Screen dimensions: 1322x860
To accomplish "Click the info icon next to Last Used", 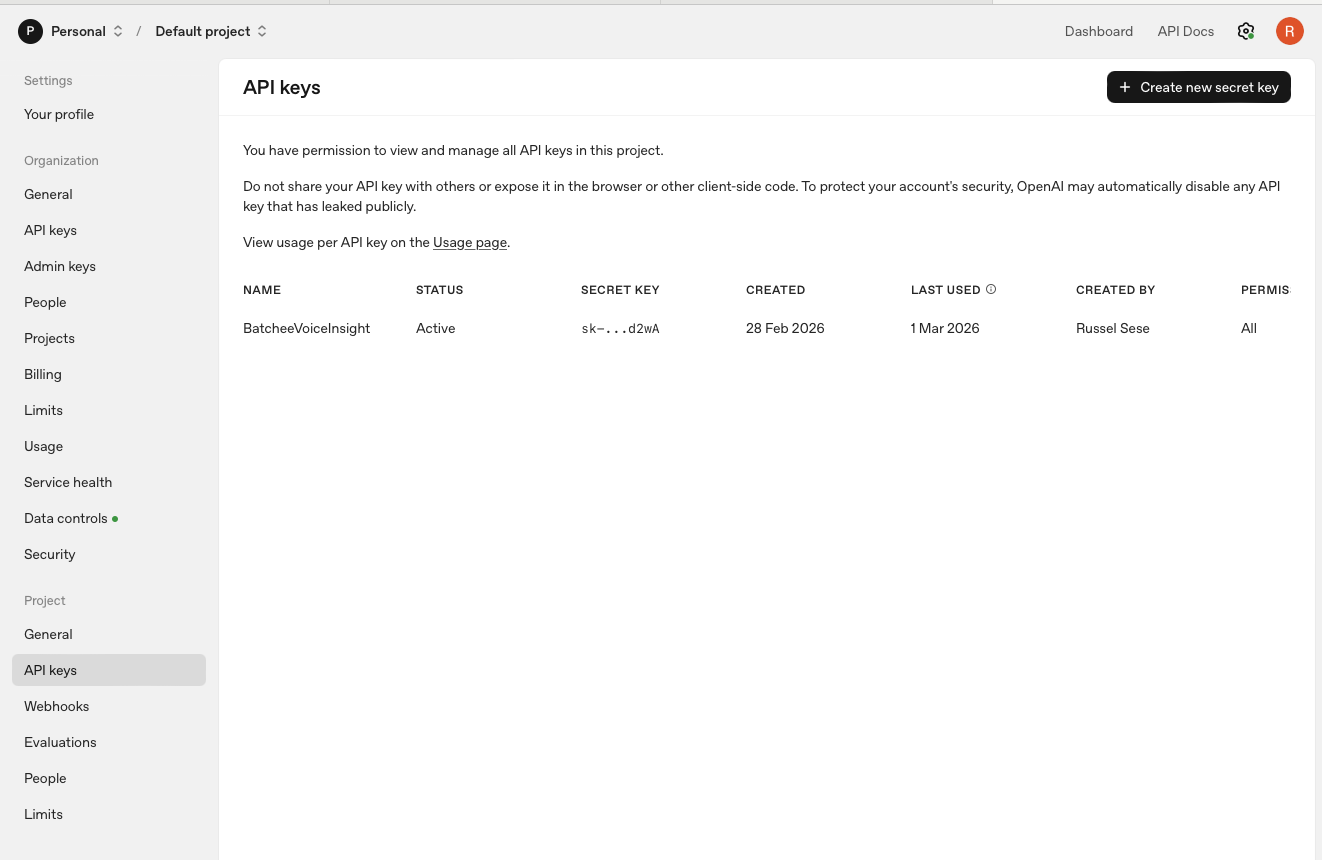I will 991,289.
